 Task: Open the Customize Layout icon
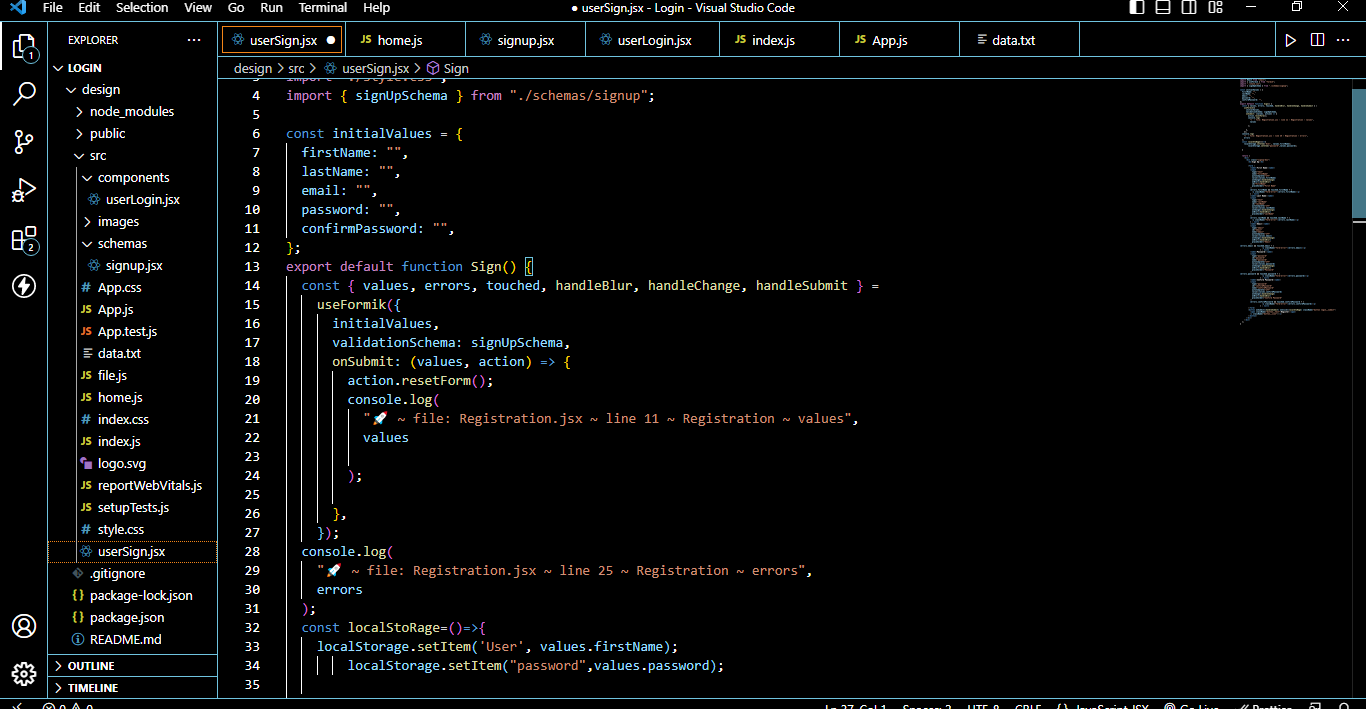pyautogui.click(x=1215, y=8)
